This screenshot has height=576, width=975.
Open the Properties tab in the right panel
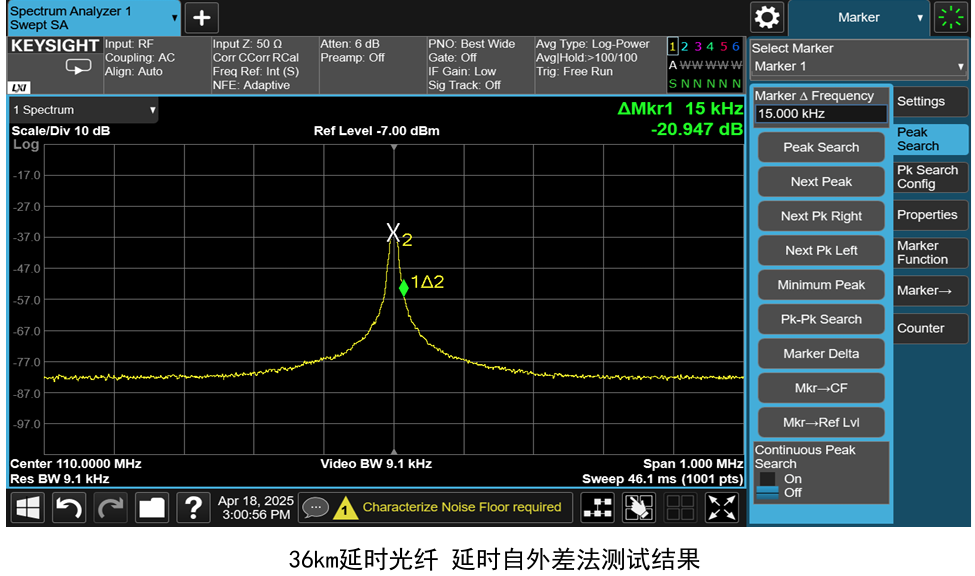point(929,215)
